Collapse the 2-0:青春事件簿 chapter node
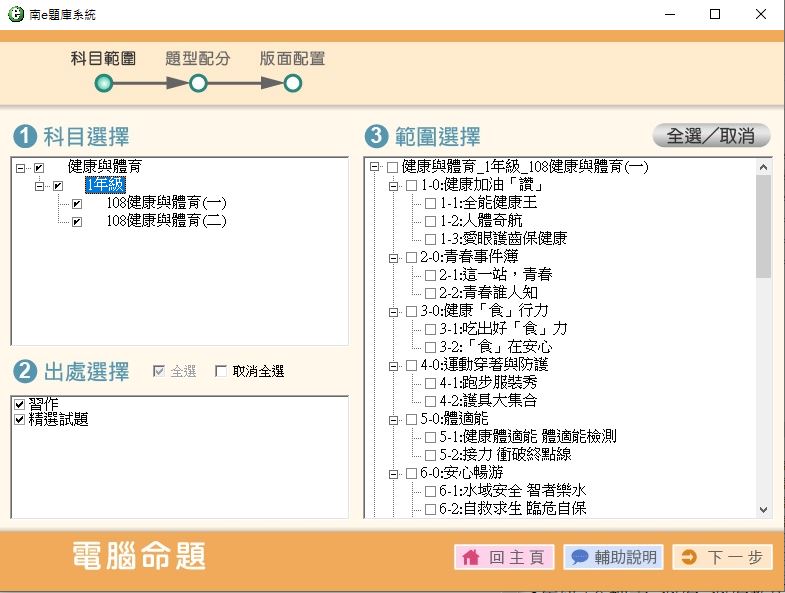This screenshot has width=785, height=593. coord(393,257)
